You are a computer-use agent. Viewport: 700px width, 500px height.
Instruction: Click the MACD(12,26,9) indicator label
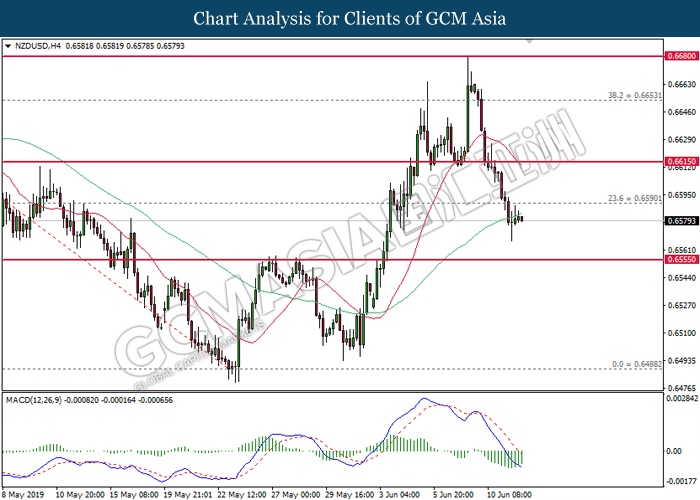pyautogui.click(x=33, y=400)
